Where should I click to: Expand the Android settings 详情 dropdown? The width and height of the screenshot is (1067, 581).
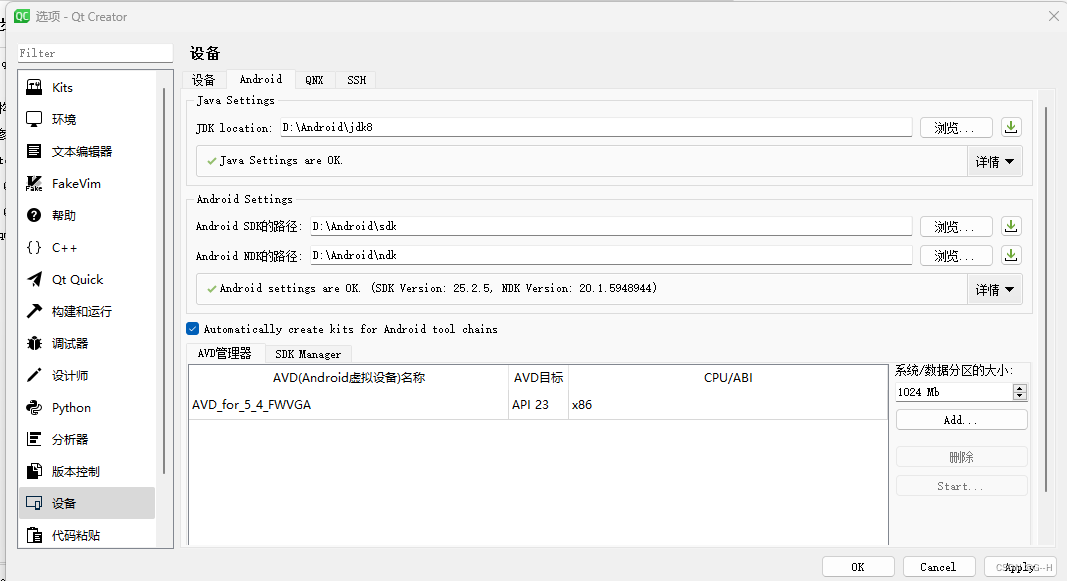(x=995, y=289)
